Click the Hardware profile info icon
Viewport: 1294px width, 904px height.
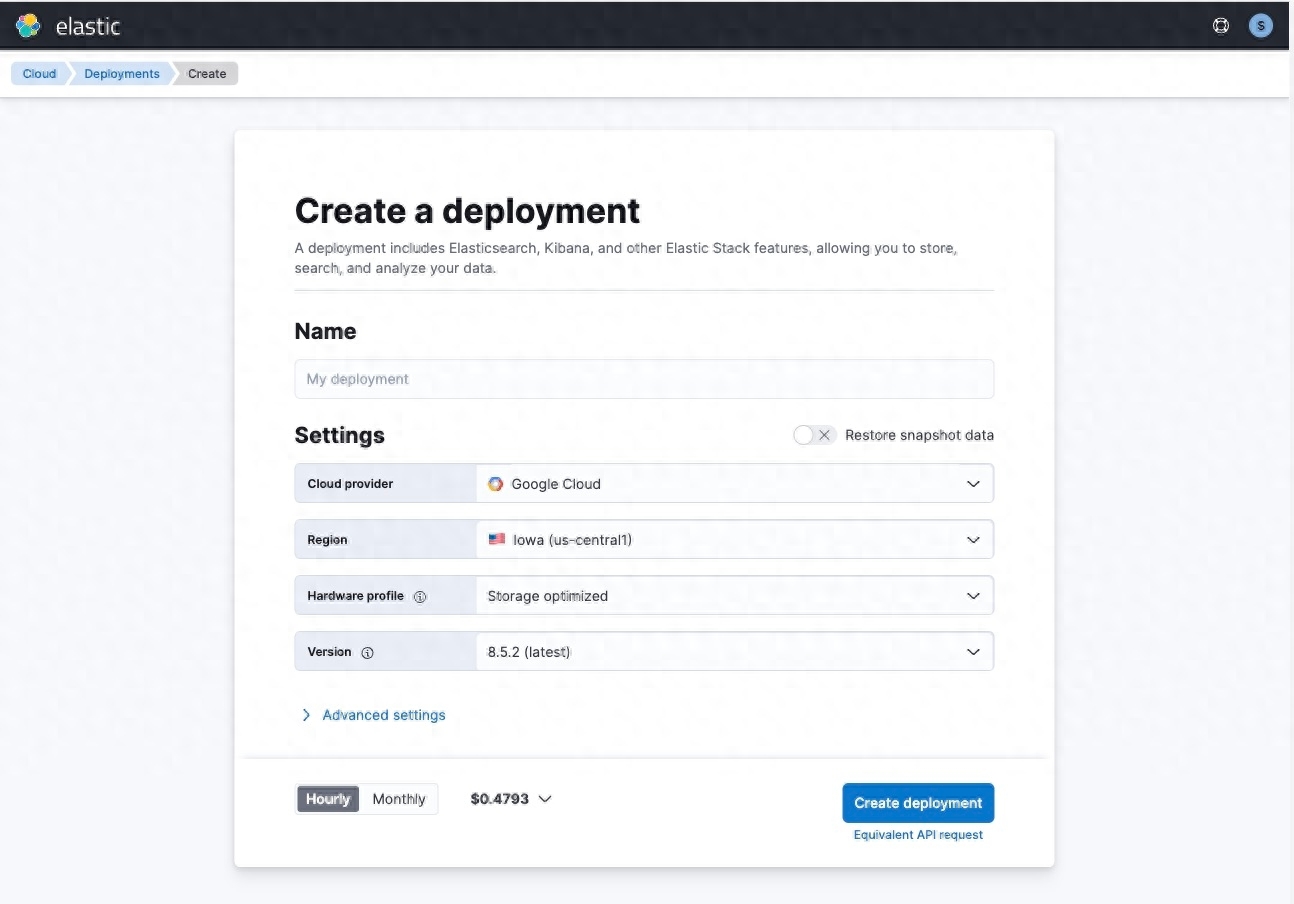point(420,597)
